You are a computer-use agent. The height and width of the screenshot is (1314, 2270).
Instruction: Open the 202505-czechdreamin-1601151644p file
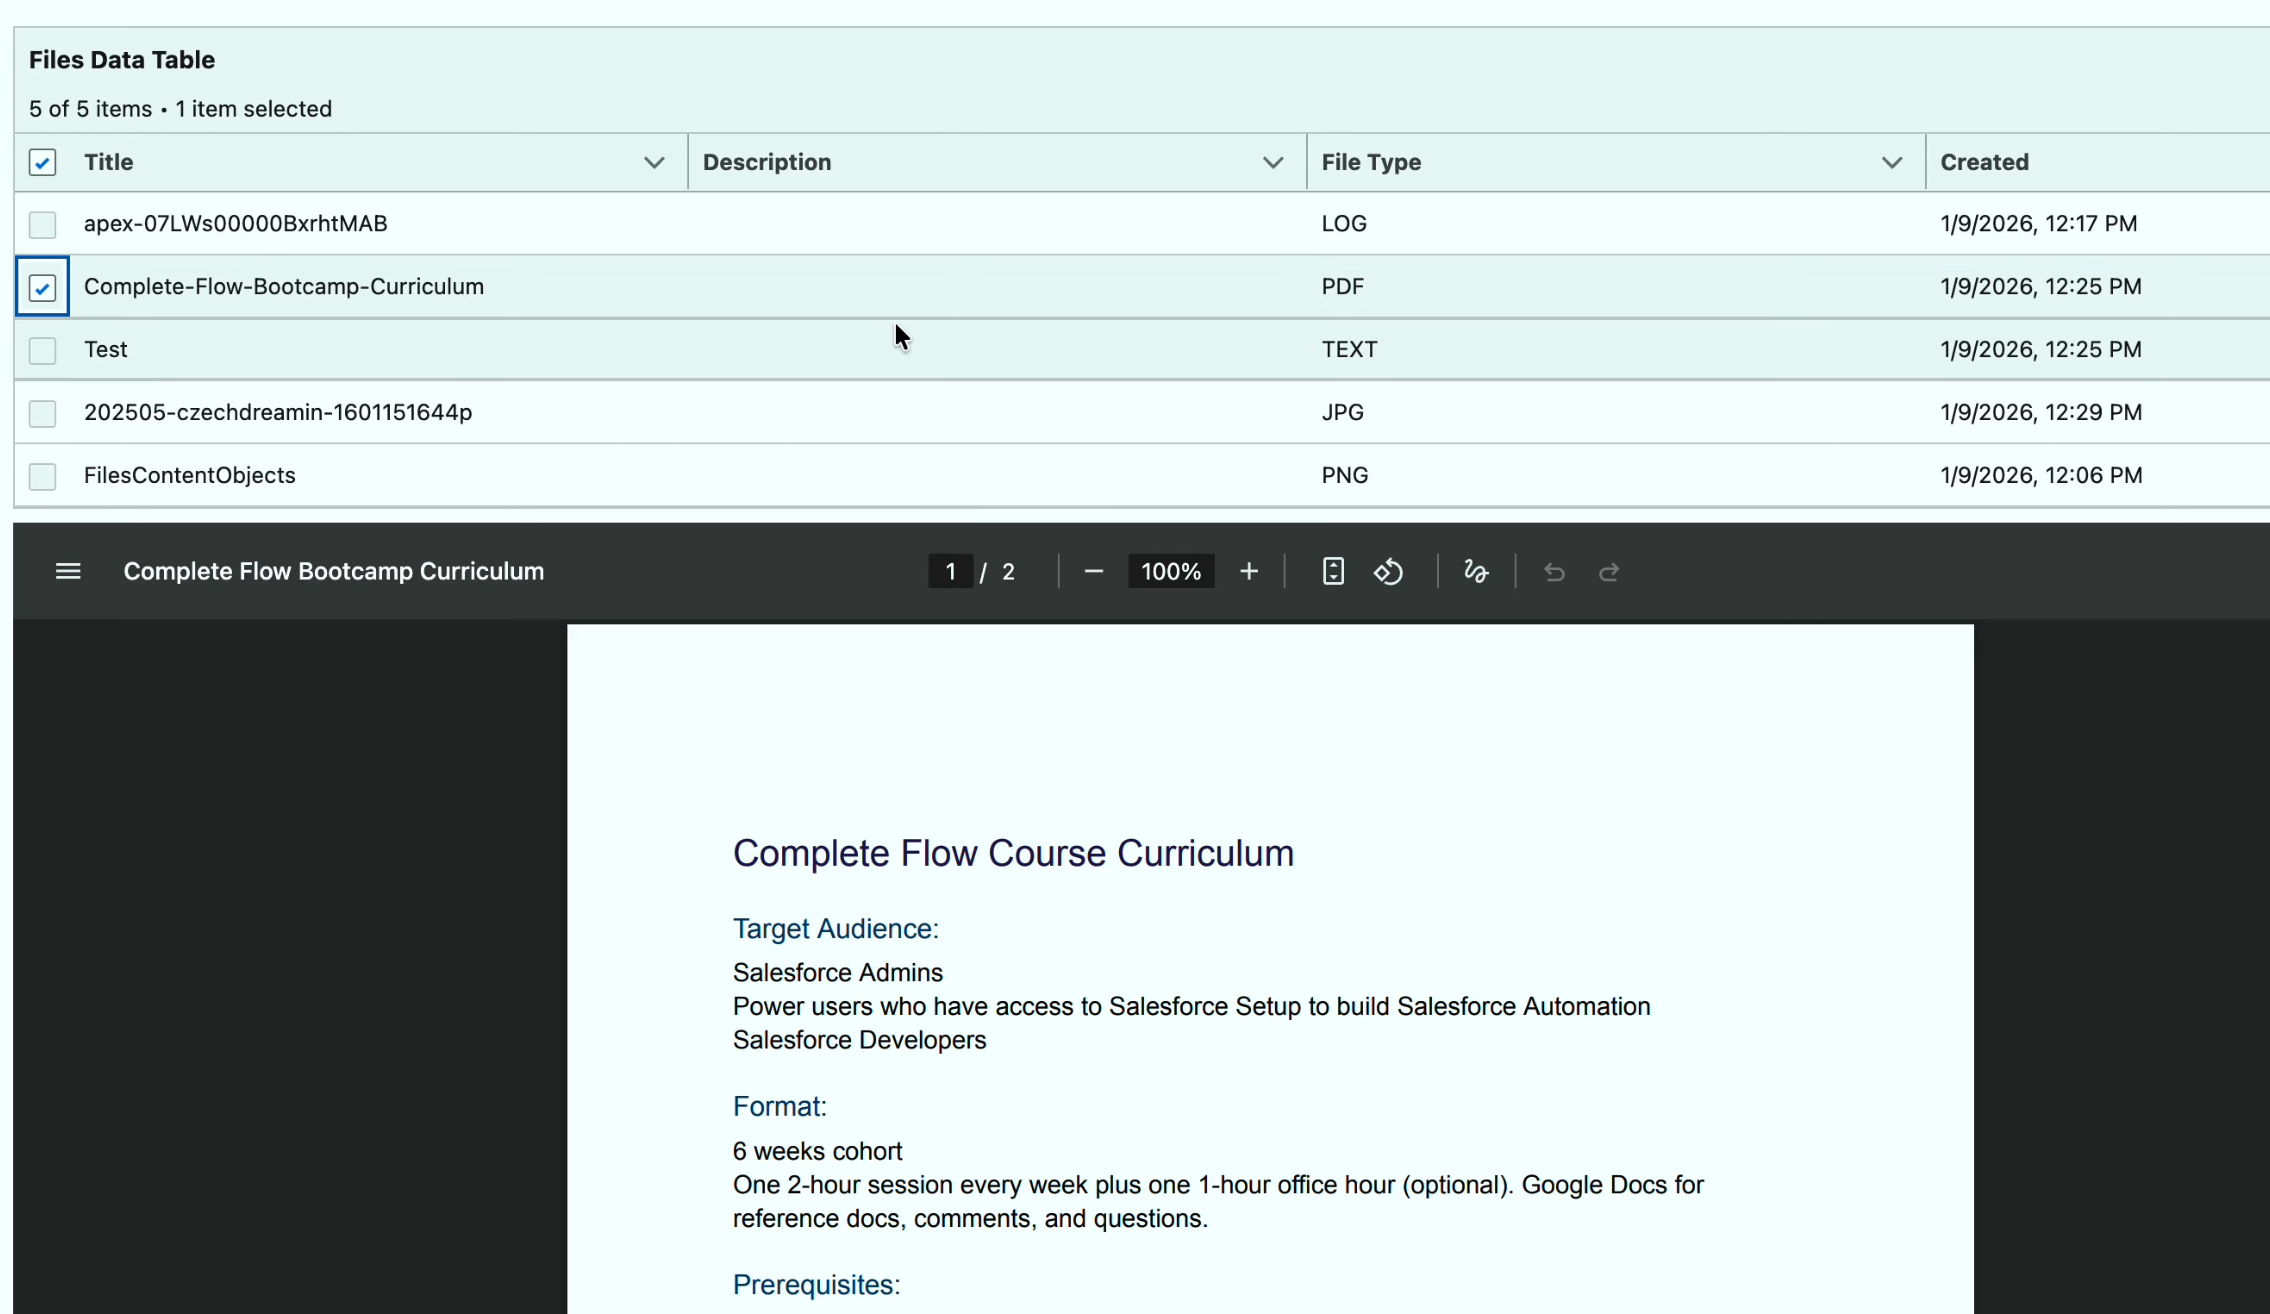tap(278, 412)
